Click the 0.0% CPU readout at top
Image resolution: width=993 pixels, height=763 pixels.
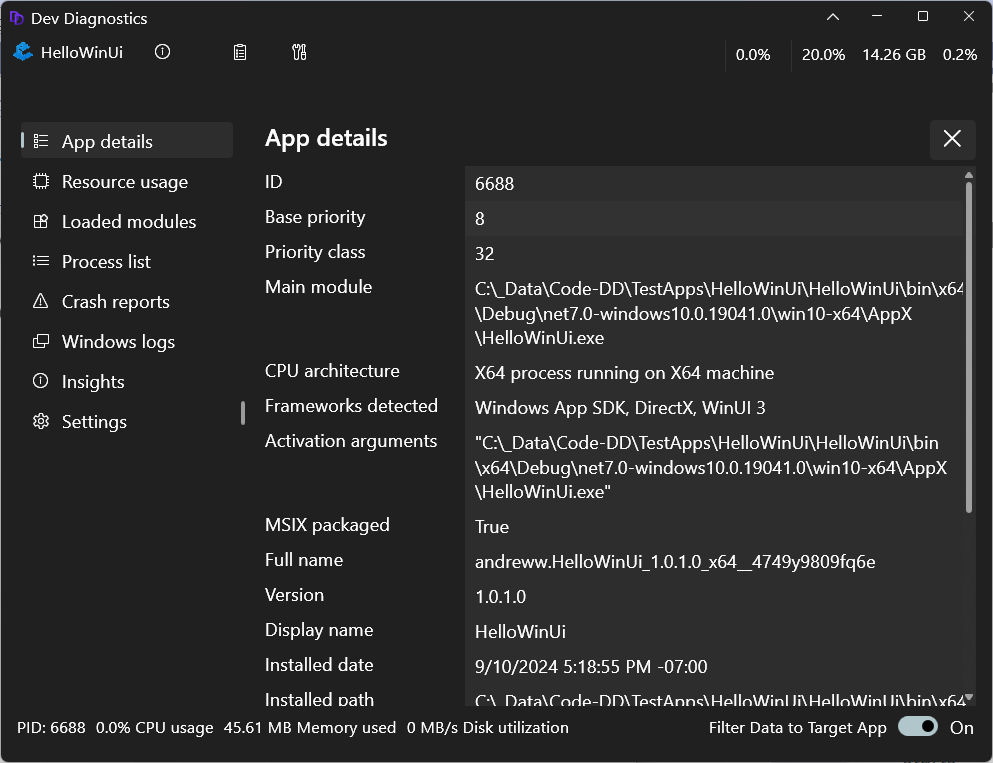pos(753,54)
